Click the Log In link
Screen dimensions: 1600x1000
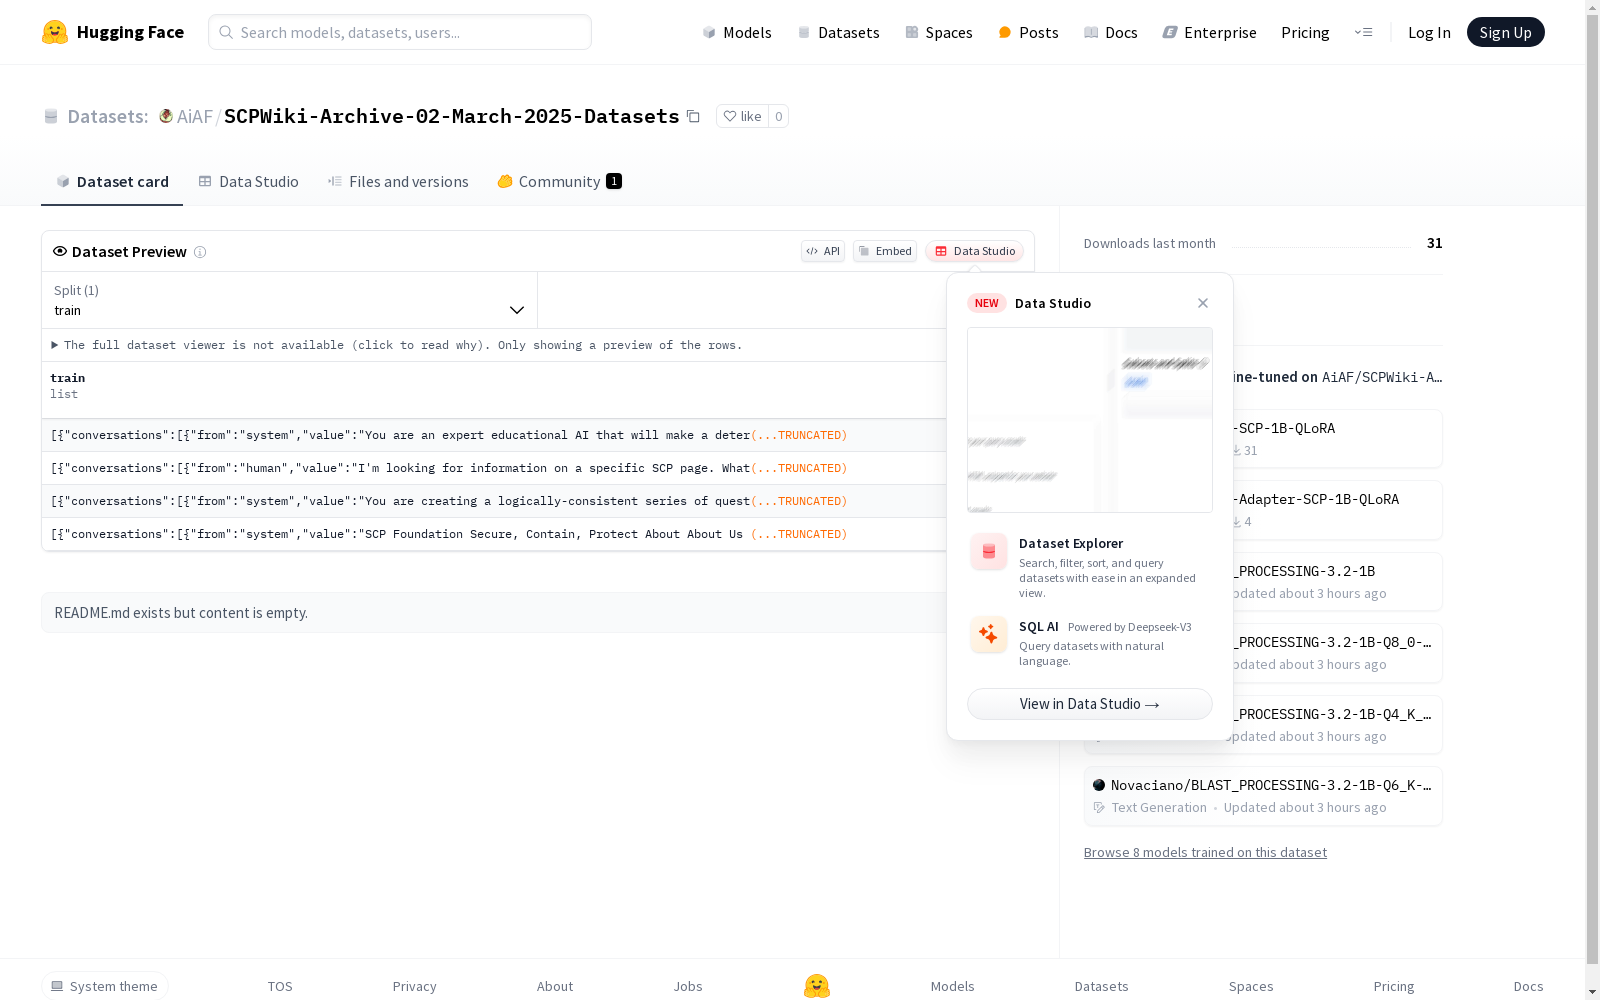click(1429, 32)
